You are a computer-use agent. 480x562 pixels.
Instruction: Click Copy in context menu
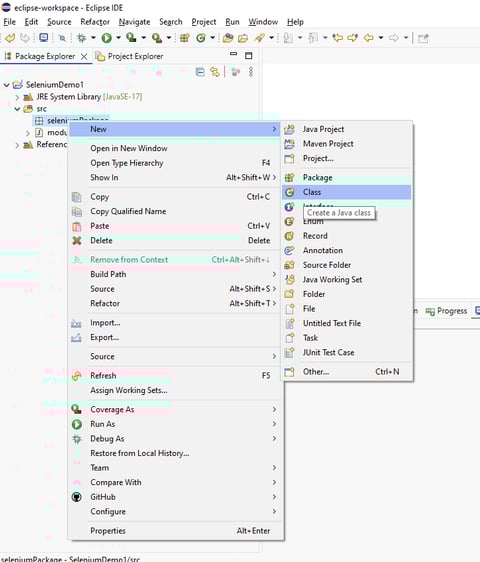175,197
